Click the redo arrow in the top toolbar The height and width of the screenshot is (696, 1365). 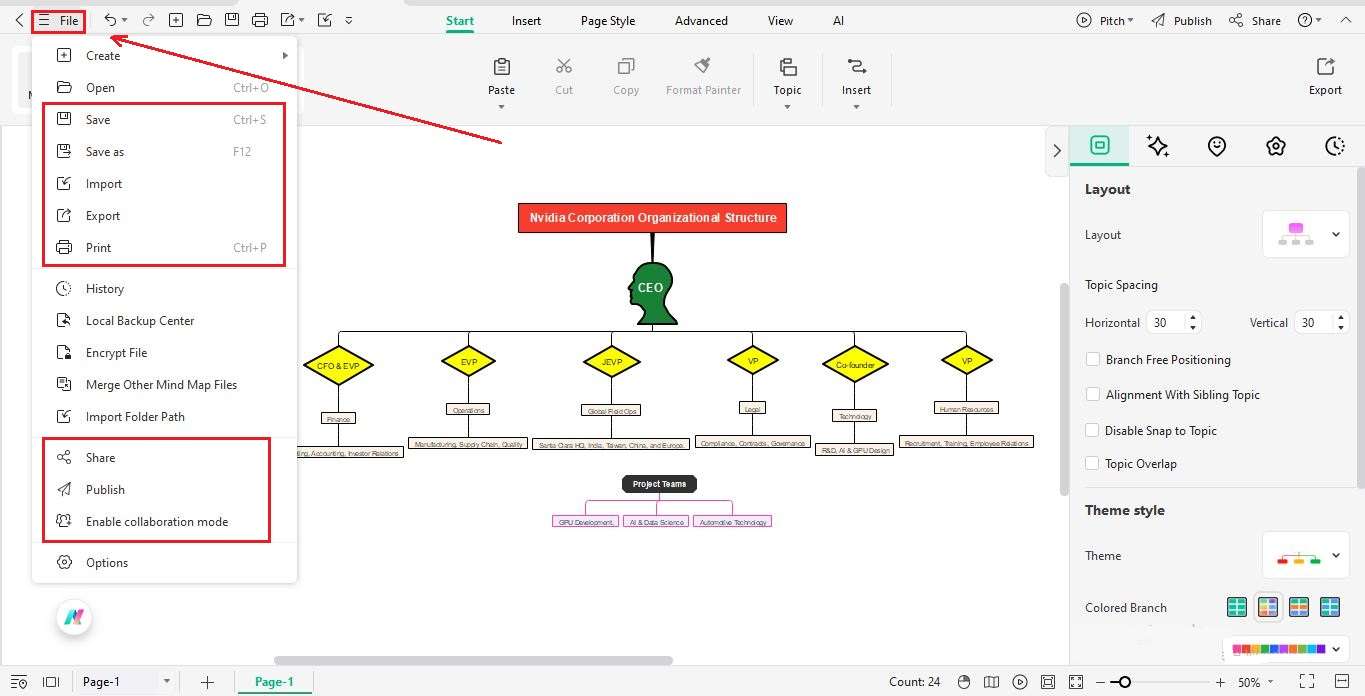tap(148, 20)
